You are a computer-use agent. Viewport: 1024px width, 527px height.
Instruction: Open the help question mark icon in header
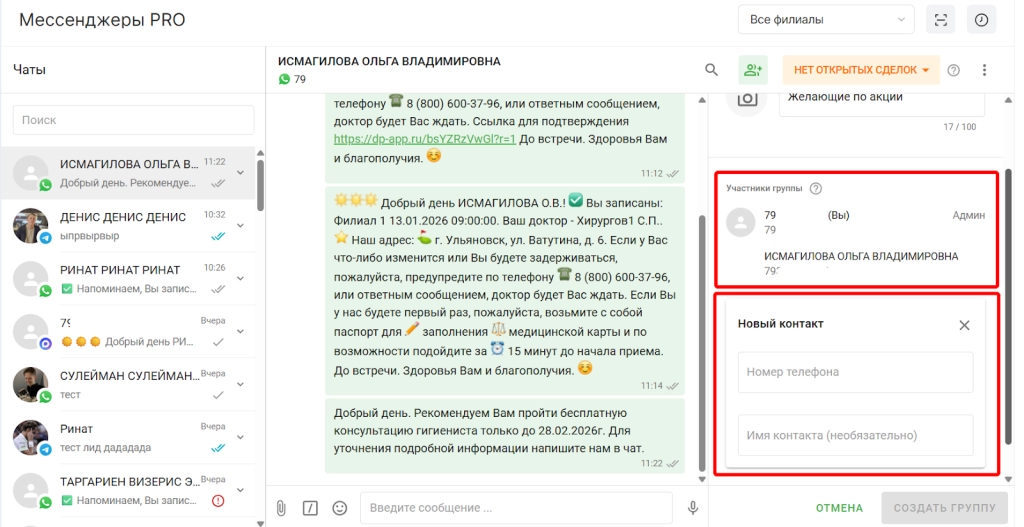[954, 70]
